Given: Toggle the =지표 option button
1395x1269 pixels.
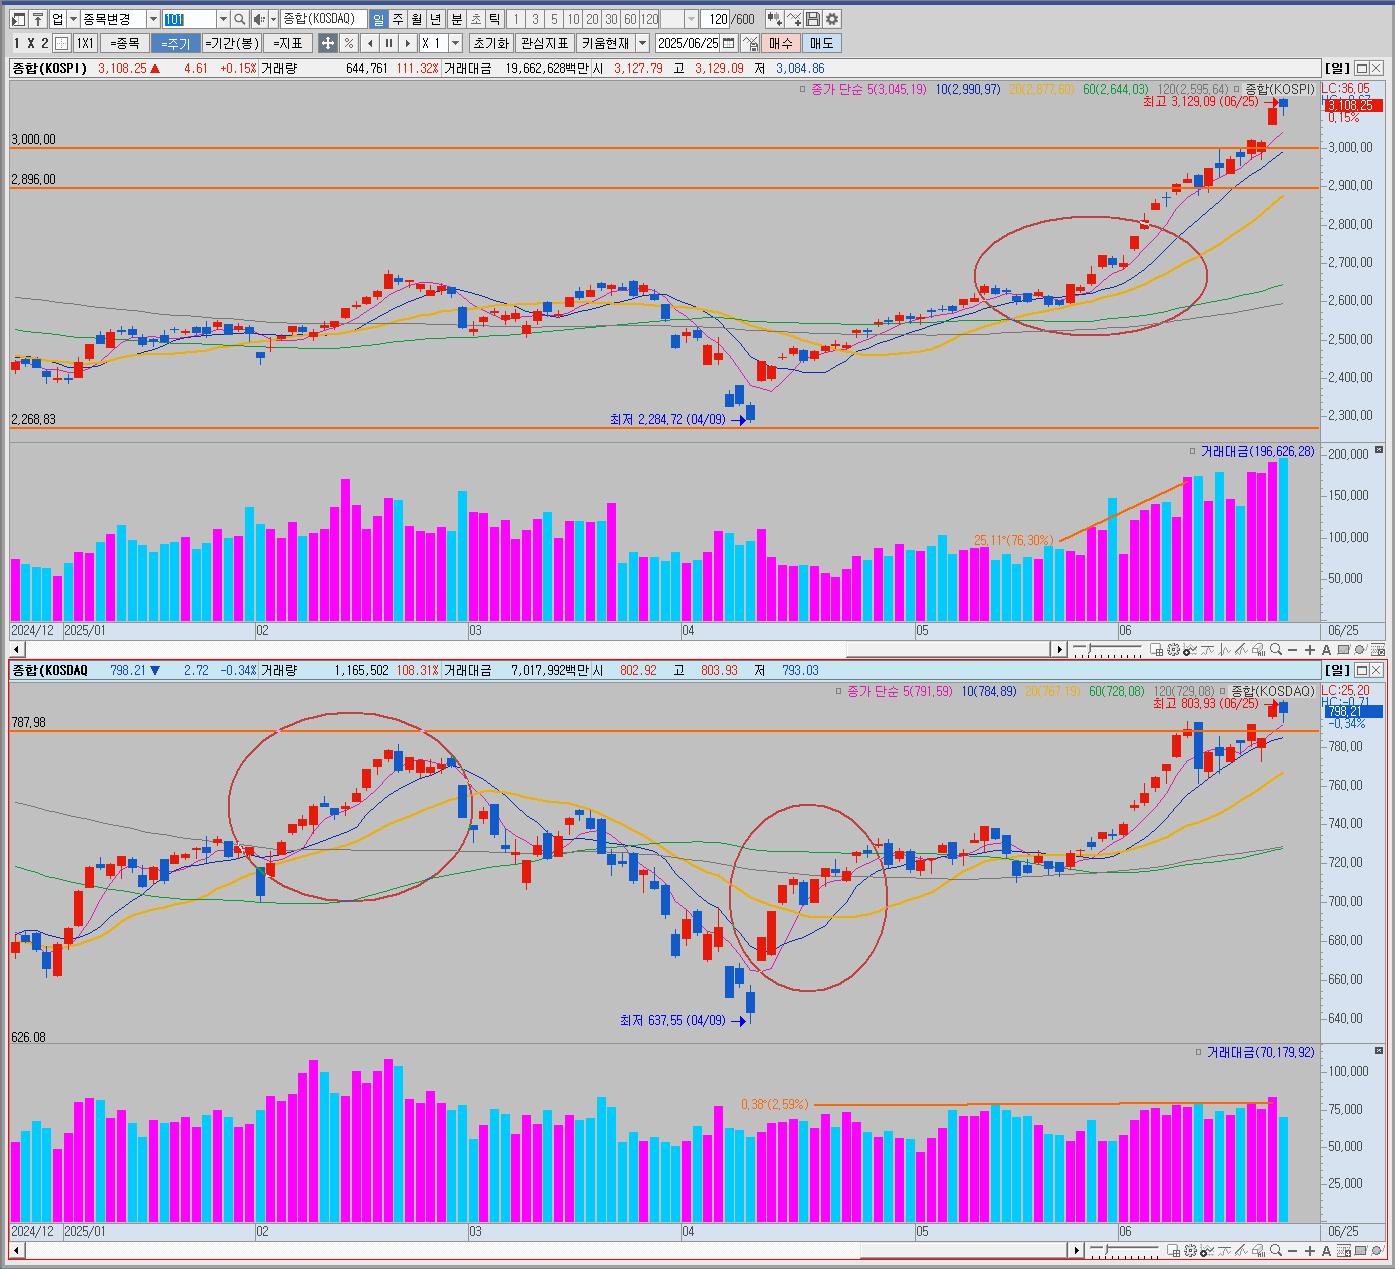Looking at the screenshot, I should pyautogui.click(x=287, y=43).
